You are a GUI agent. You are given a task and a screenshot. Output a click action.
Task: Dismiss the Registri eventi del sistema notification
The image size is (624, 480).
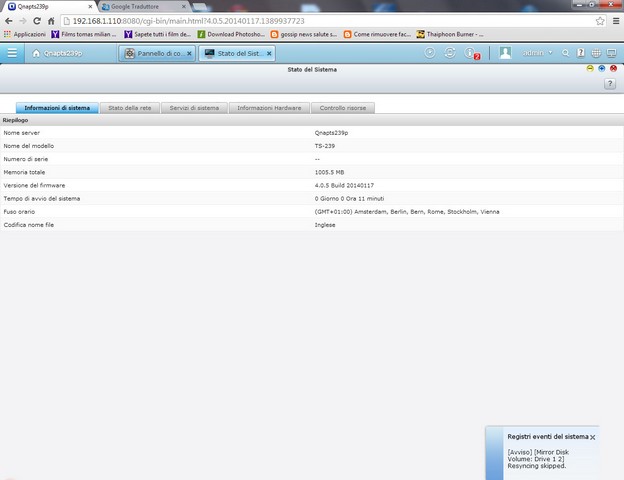[x=593, y=437]
